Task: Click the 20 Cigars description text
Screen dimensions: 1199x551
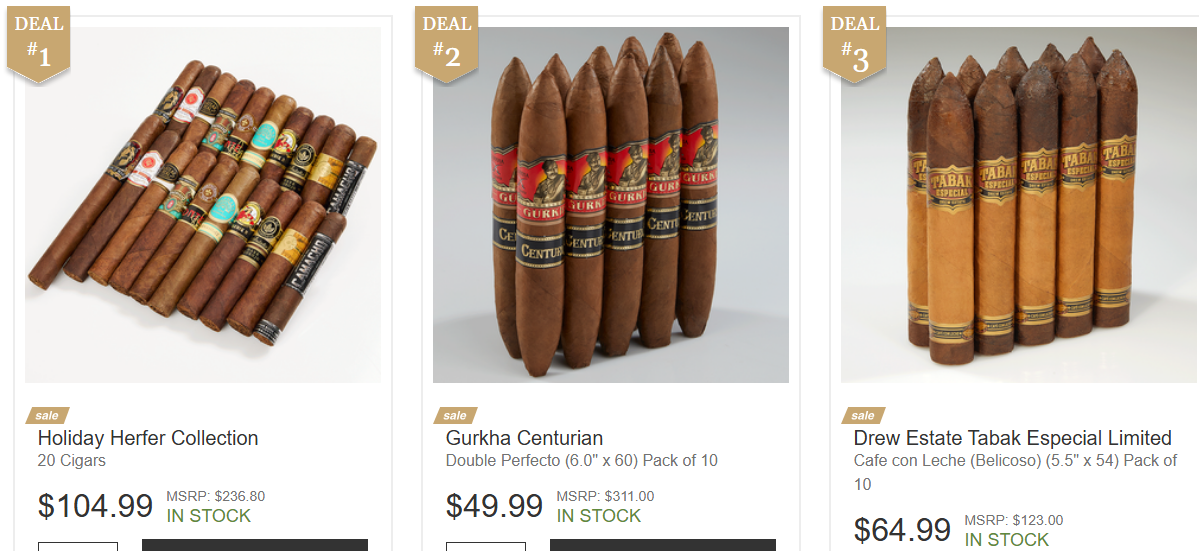Action: tap(71, 461)
